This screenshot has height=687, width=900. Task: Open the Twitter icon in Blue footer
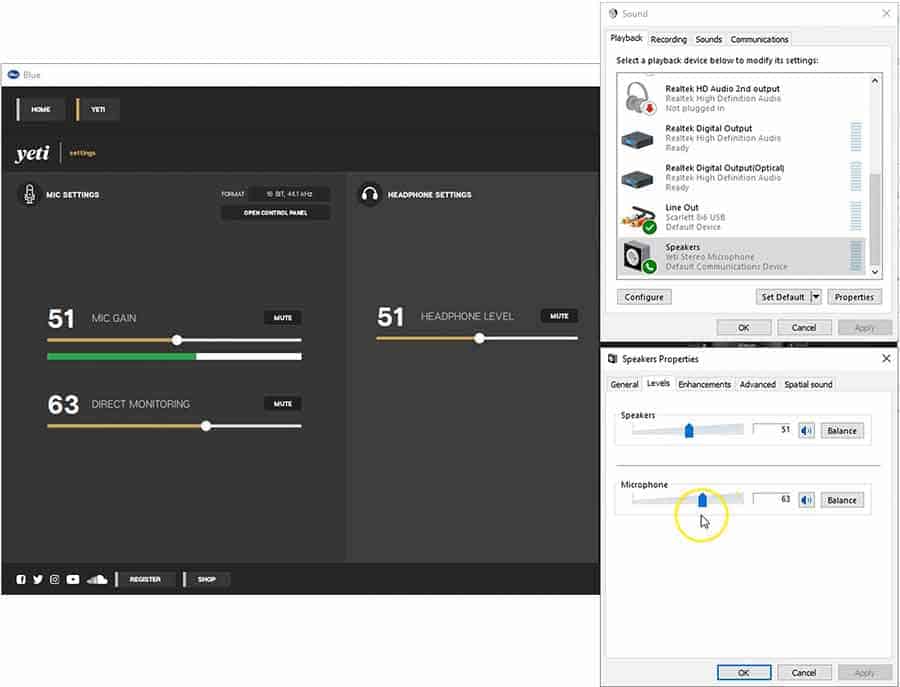tap(38, 579)
